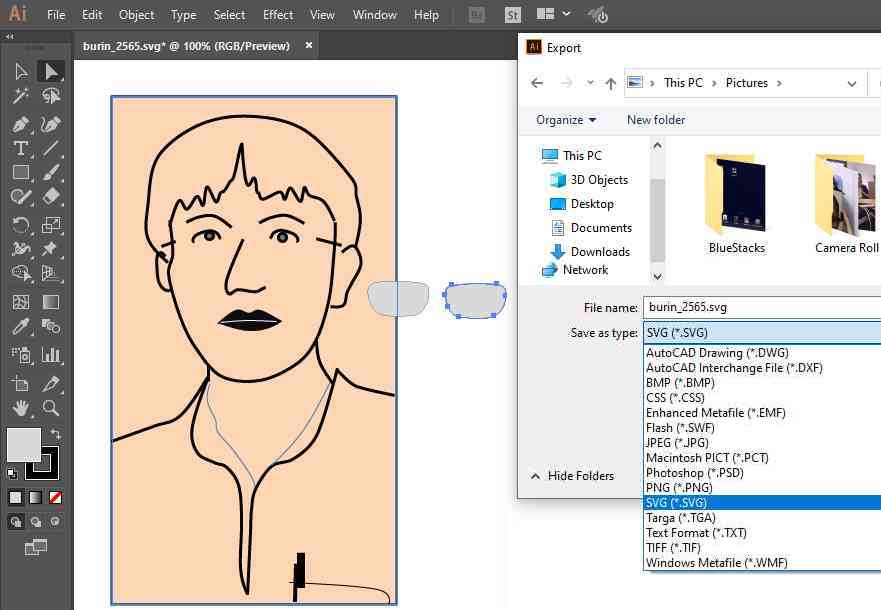The width and height of the screenshot is (881, 610).
Task: Select the Magic Wand tool
Action: 20,96
